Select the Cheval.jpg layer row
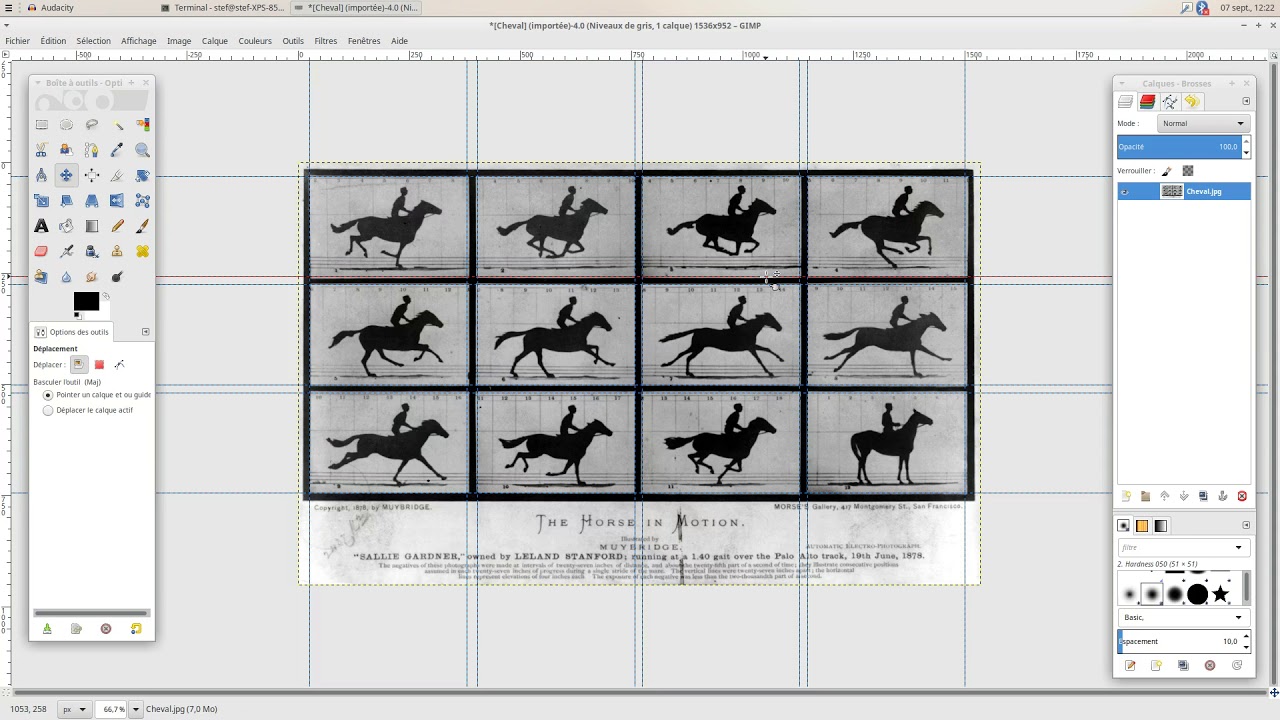The image size is (1280, 720). 1184,191
